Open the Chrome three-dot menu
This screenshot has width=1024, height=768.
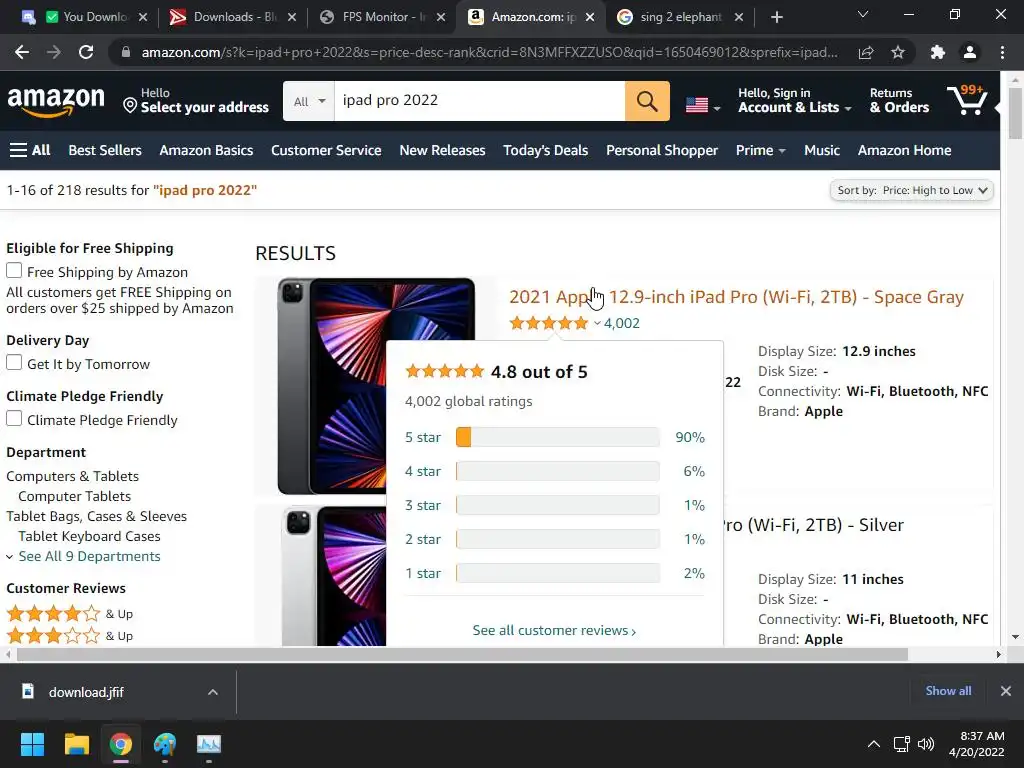pos(1002,52)
